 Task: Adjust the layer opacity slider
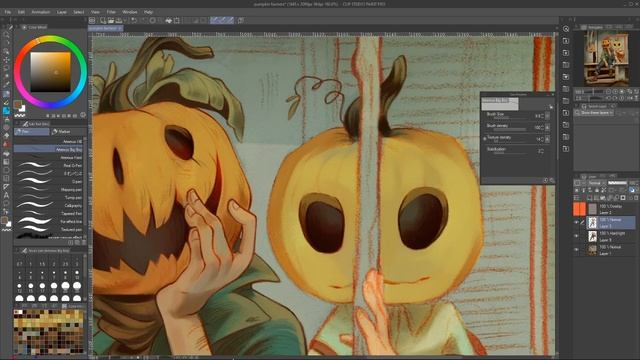point(617,183)
